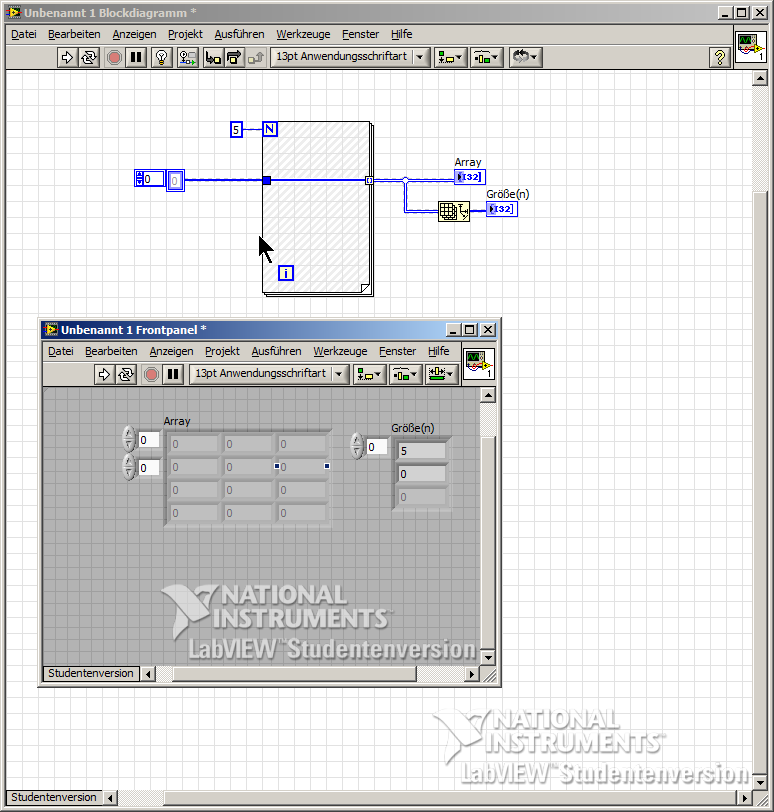Click N count terminal of For loop

(270, 129)
